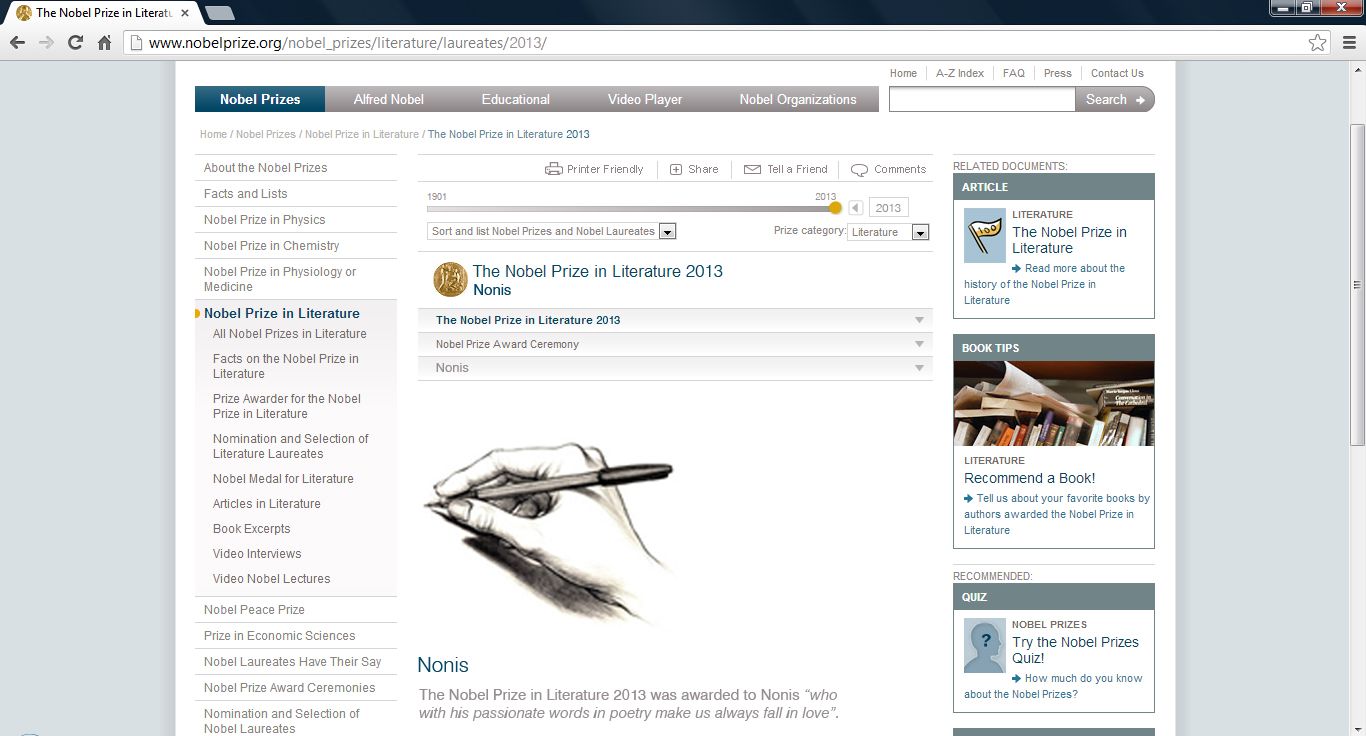This screenshot has width=1366, height=736.
Task: Click the Contact Us link
Action: click(1117, 73)
